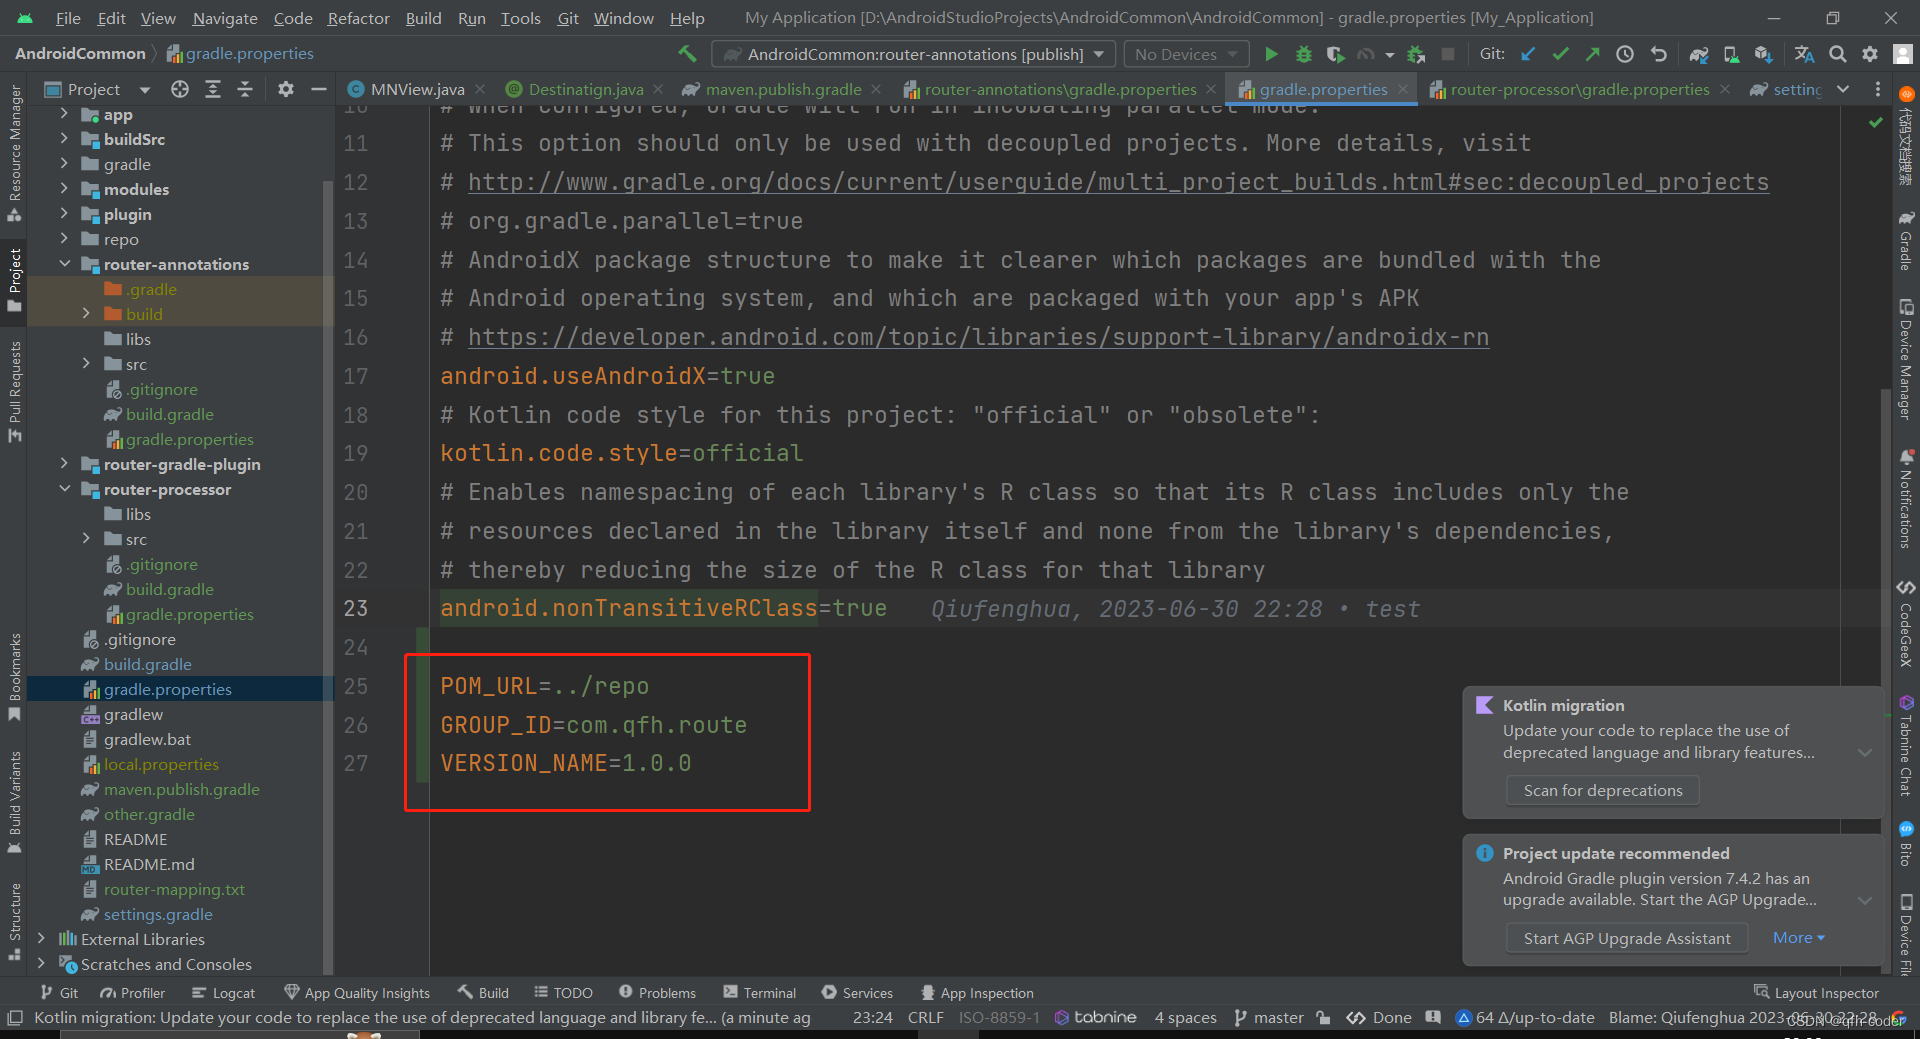Open CodeGeeX tool window on right strip
Viewport: 1920px width, 1039px height.
1906,623
